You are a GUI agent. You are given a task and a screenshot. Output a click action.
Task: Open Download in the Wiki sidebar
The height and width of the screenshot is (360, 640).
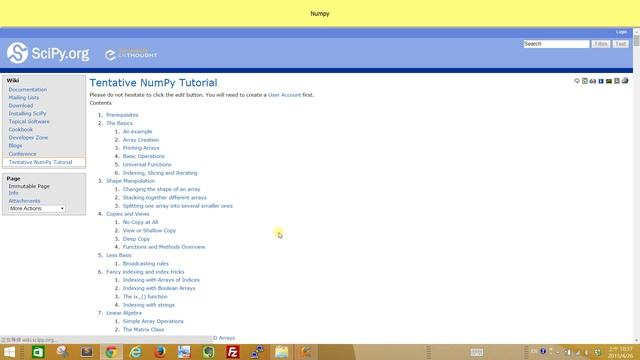(21, 105)
